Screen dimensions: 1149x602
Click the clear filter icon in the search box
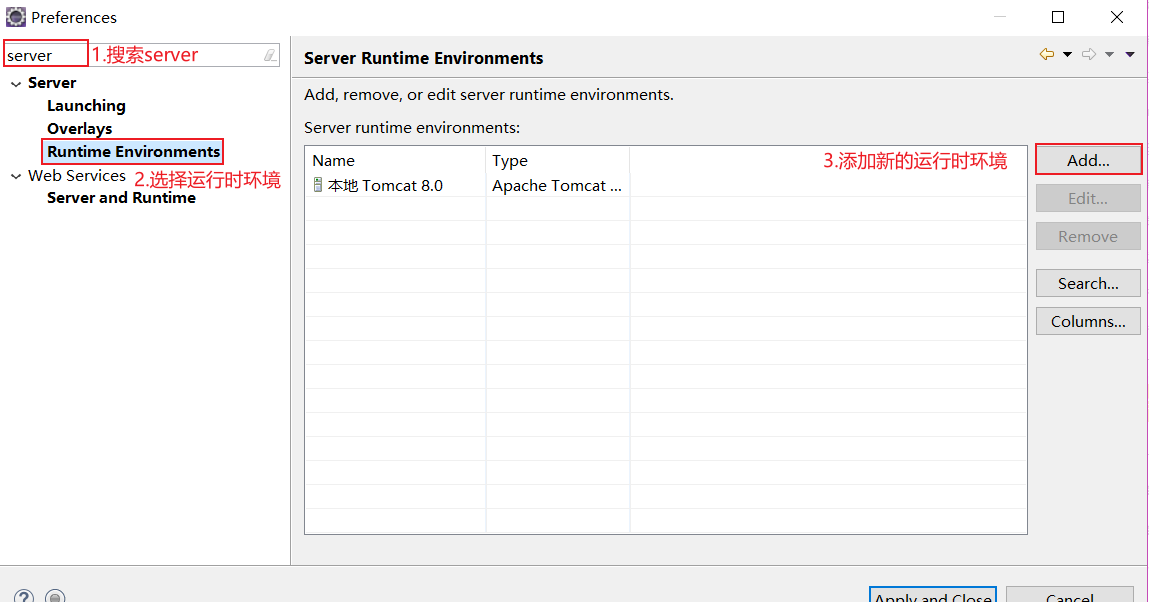click(270, 55)
